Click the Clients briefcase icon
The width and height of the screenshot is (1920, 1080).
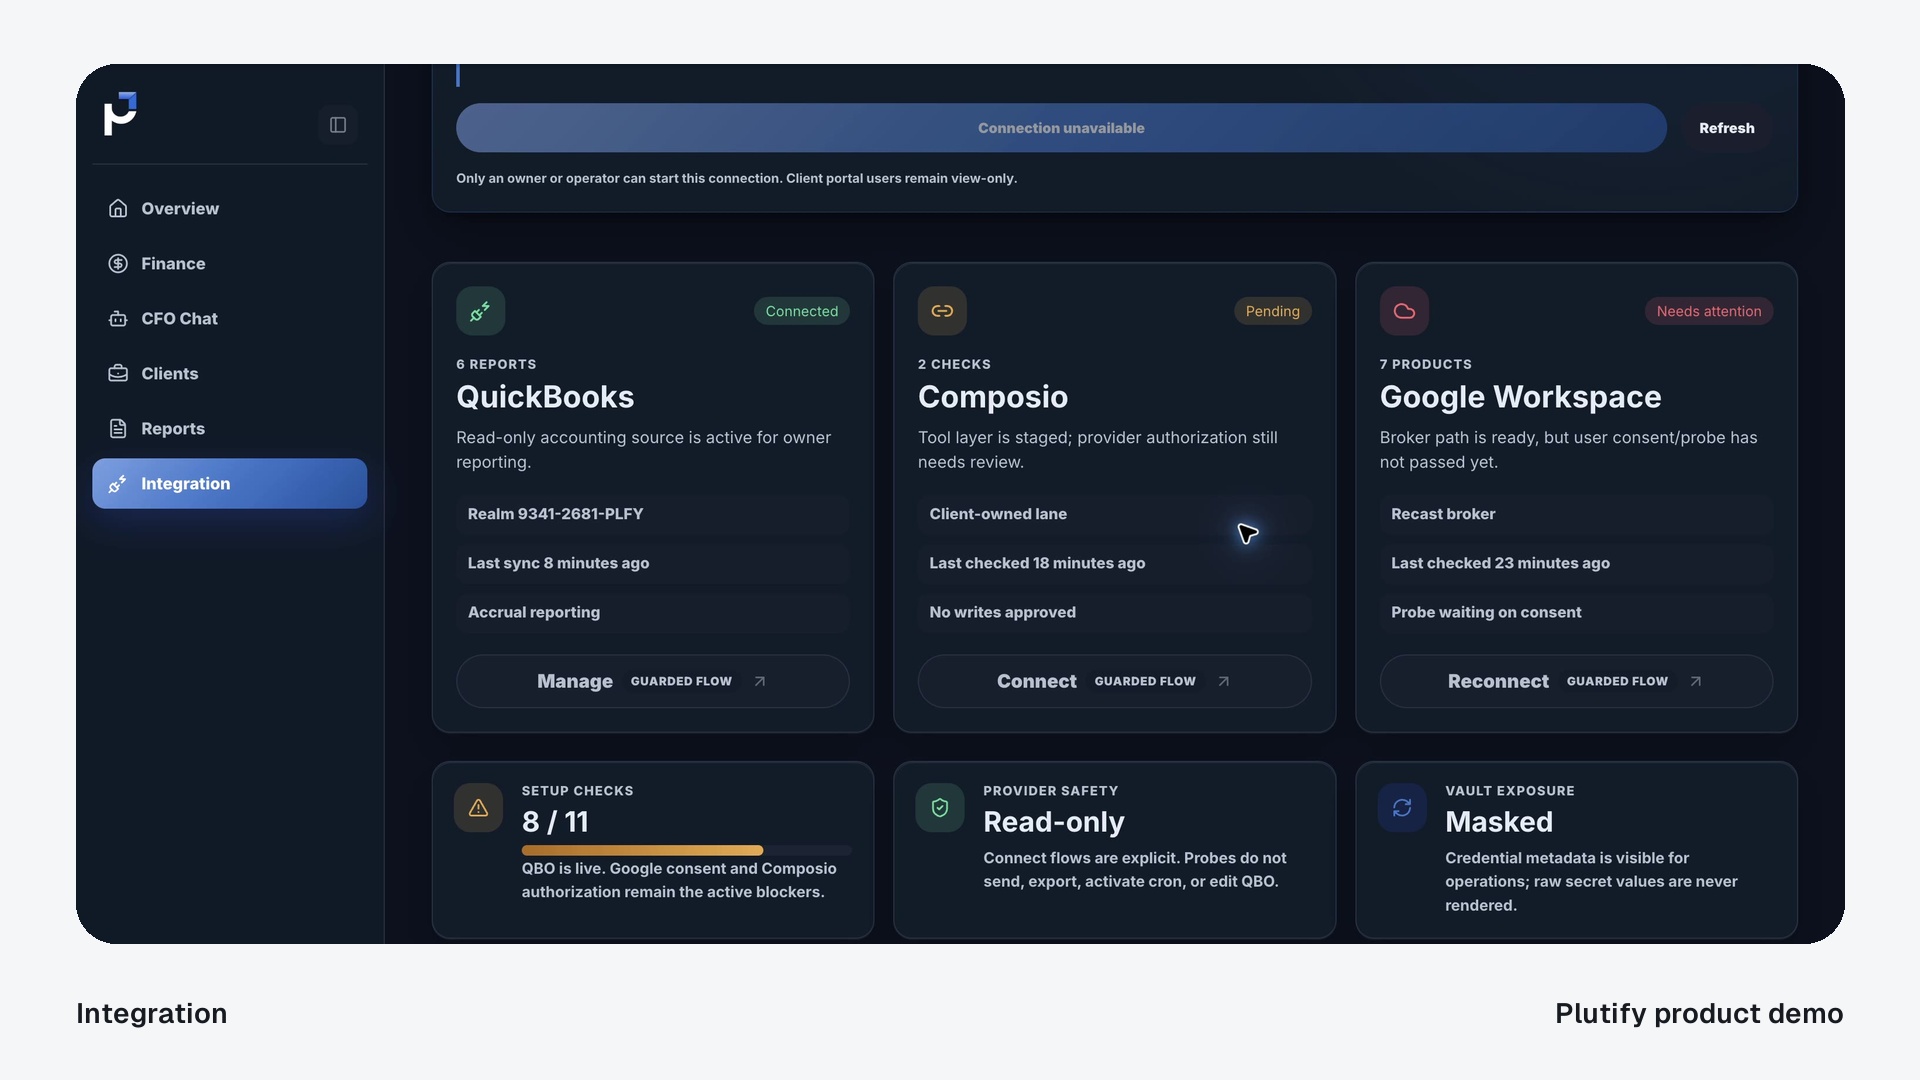[x=118, y=373]
